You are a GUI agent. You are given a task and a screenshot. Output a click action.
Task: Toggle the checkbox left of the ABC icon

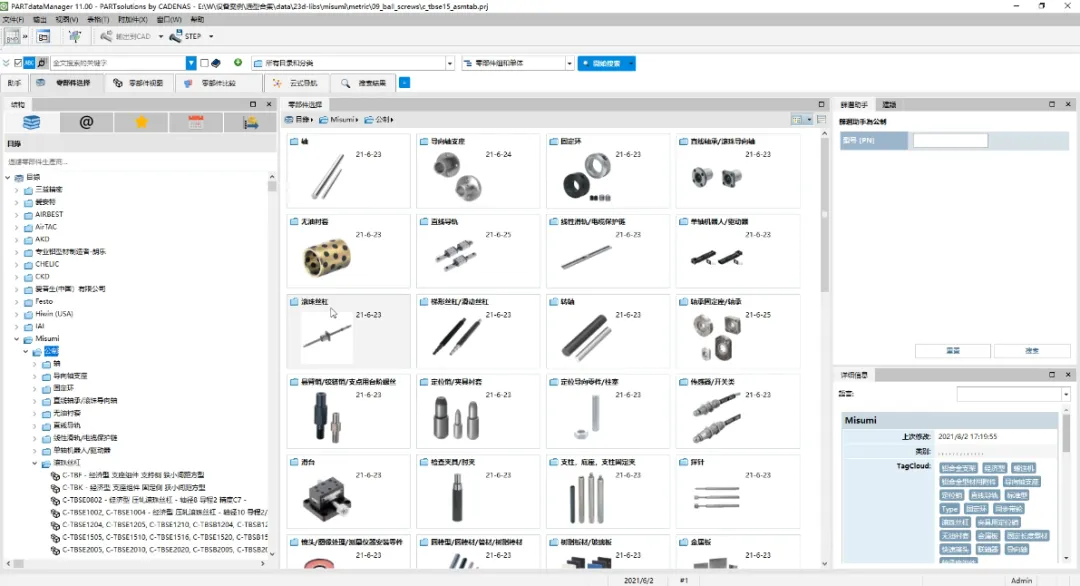pos(18,63)
